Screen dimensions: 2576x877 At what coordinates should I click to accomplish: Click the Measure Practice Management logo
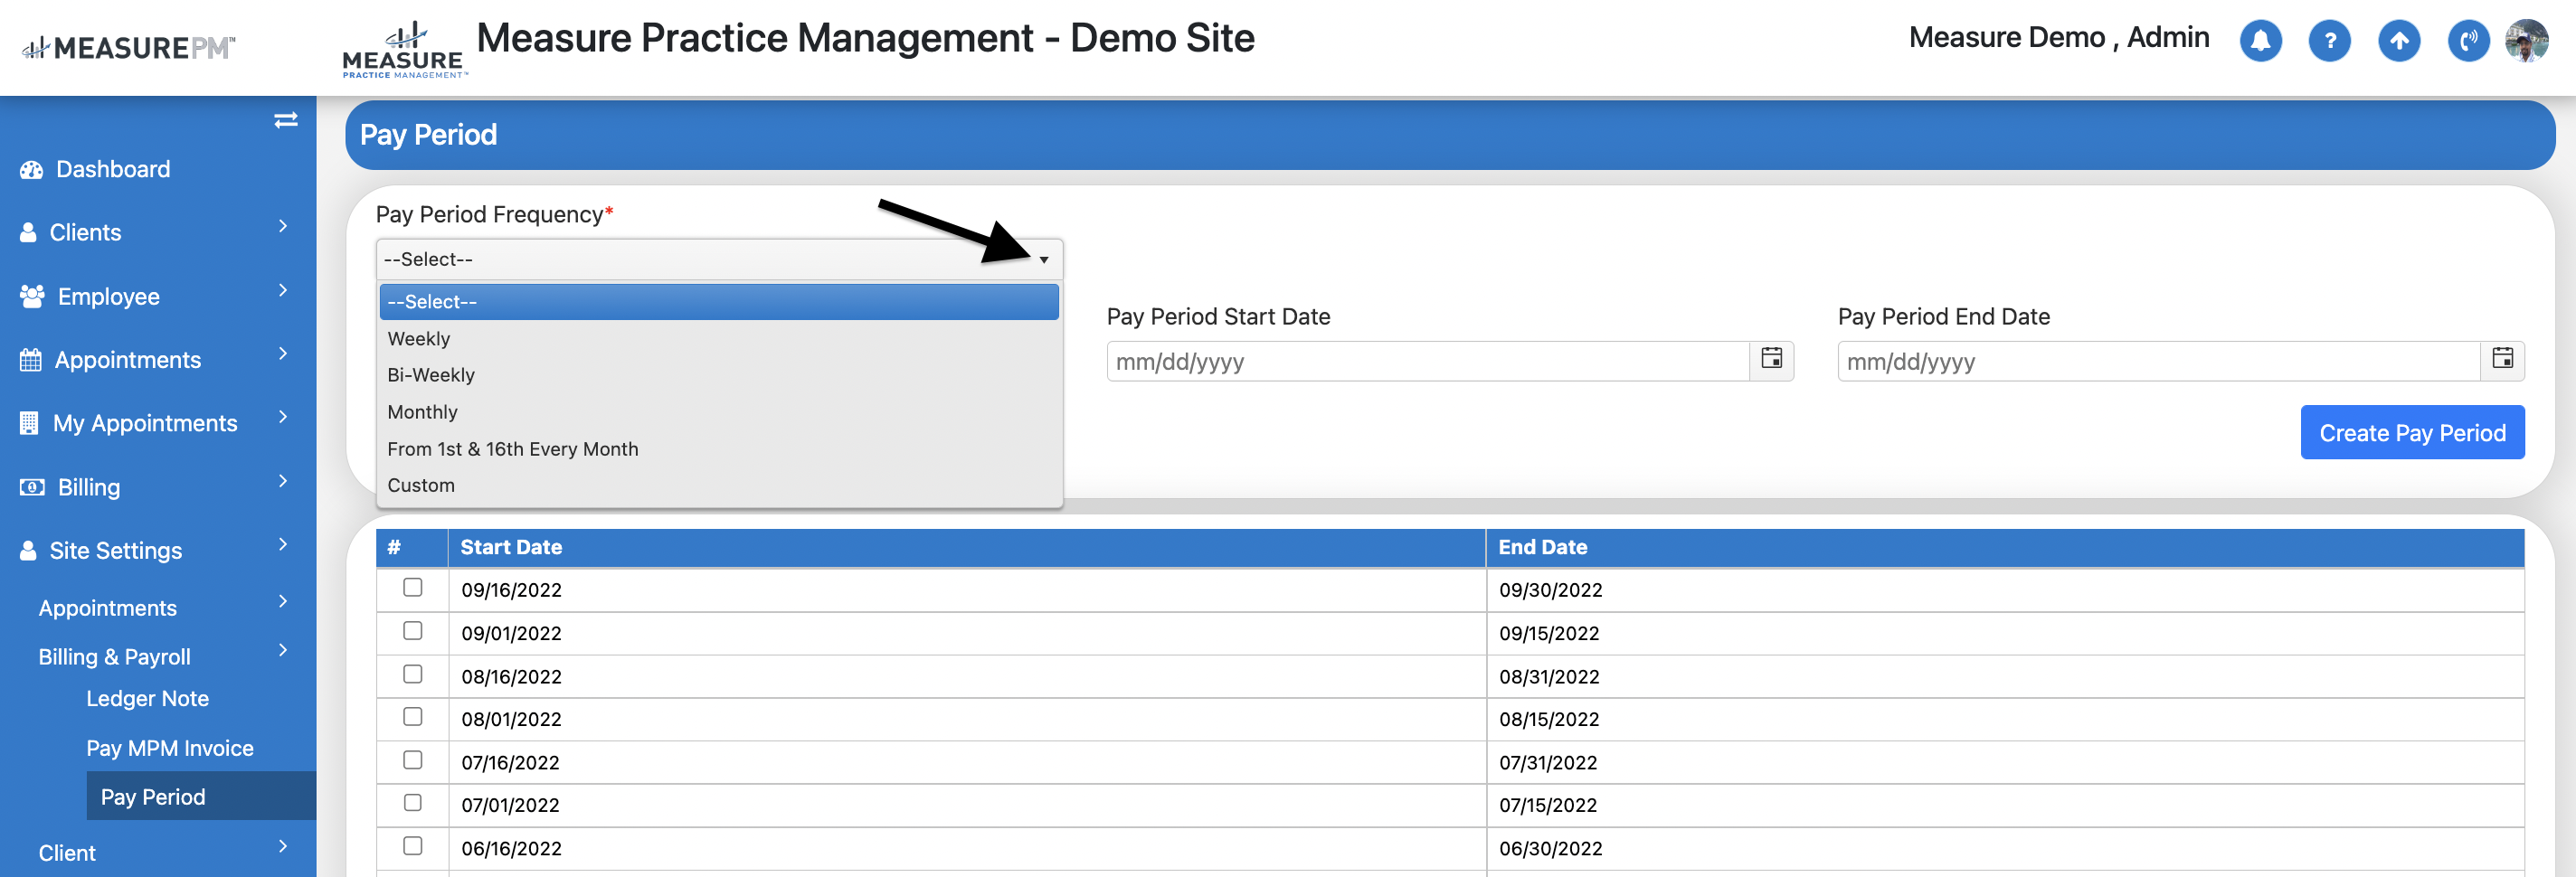404,50
